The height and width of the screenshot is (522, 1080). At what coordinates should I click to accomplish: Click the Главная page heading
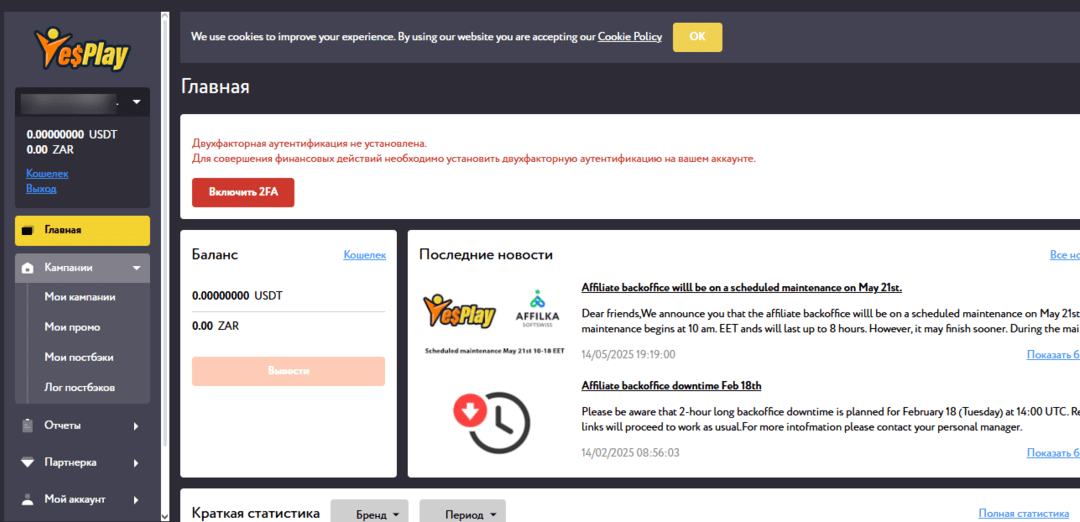[x=216, y=87]
